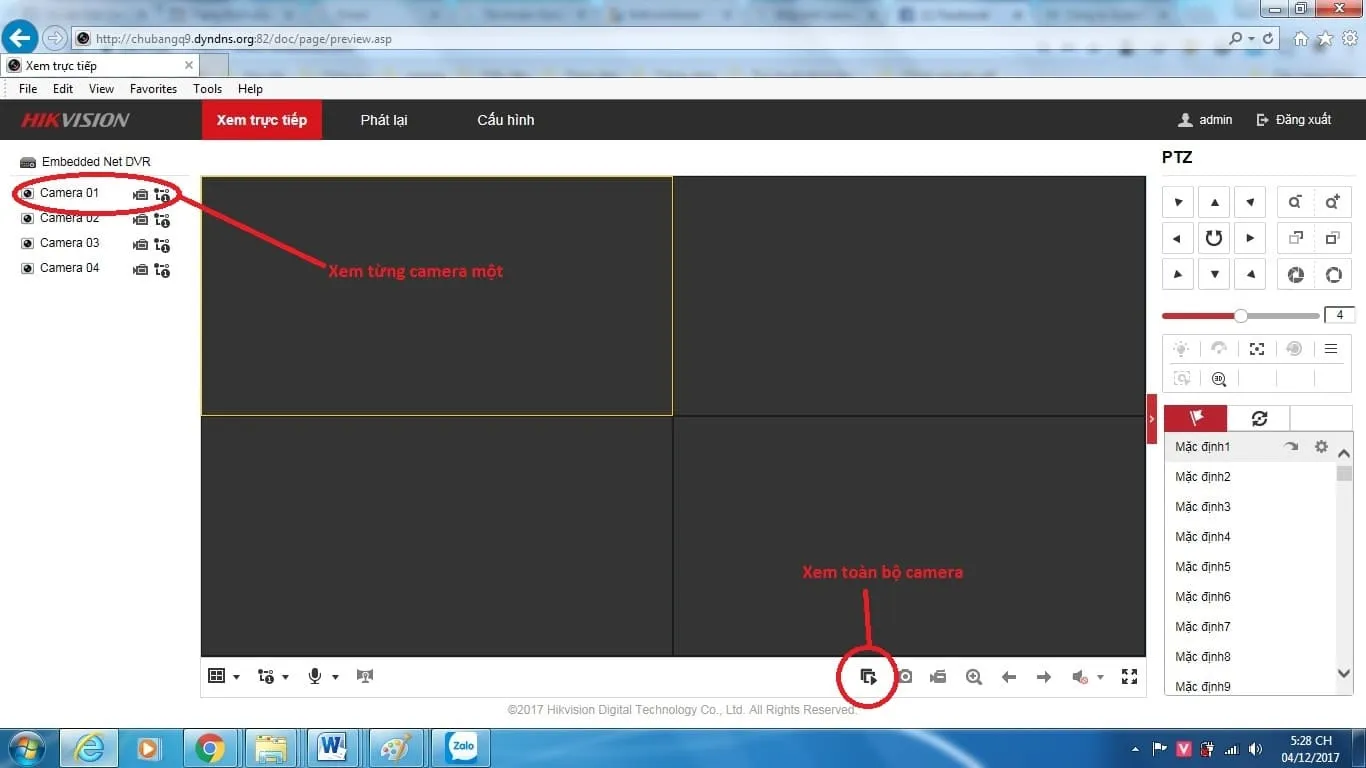Zoom in using the PTZ zoom+ control

click(1333, 202)
